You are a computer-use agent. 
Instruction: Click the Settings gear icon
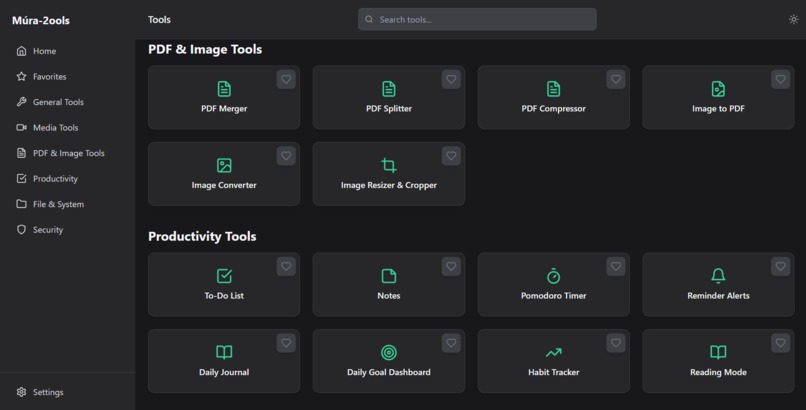point(21,392)
